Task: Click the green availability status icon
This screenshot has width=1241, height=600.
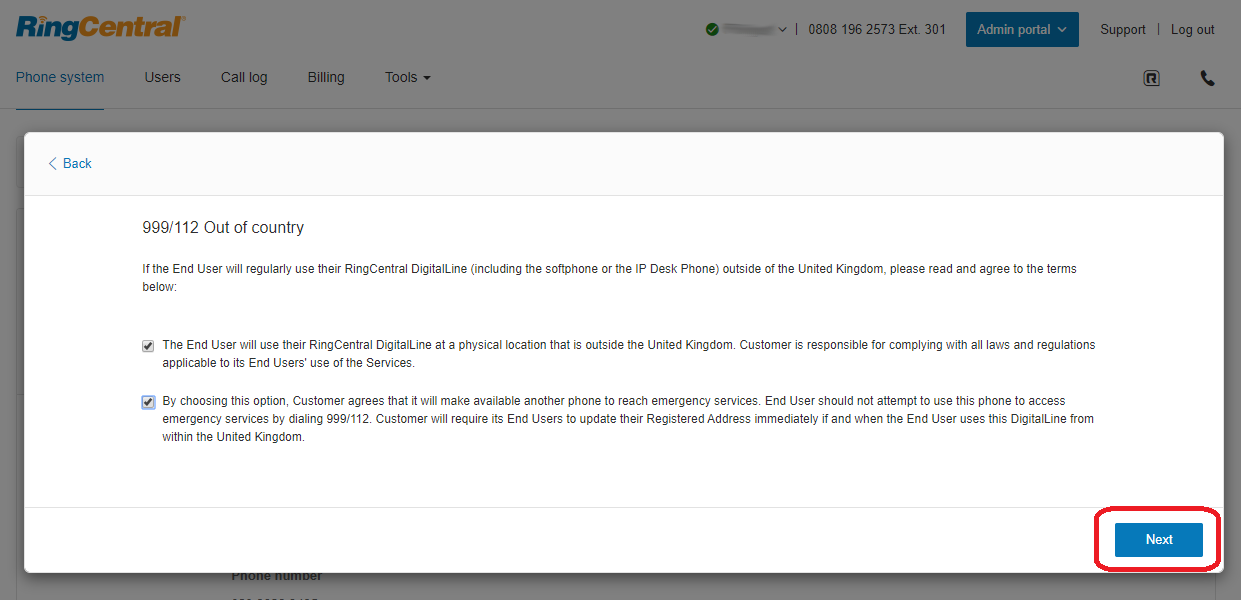Action: point(712,30)
